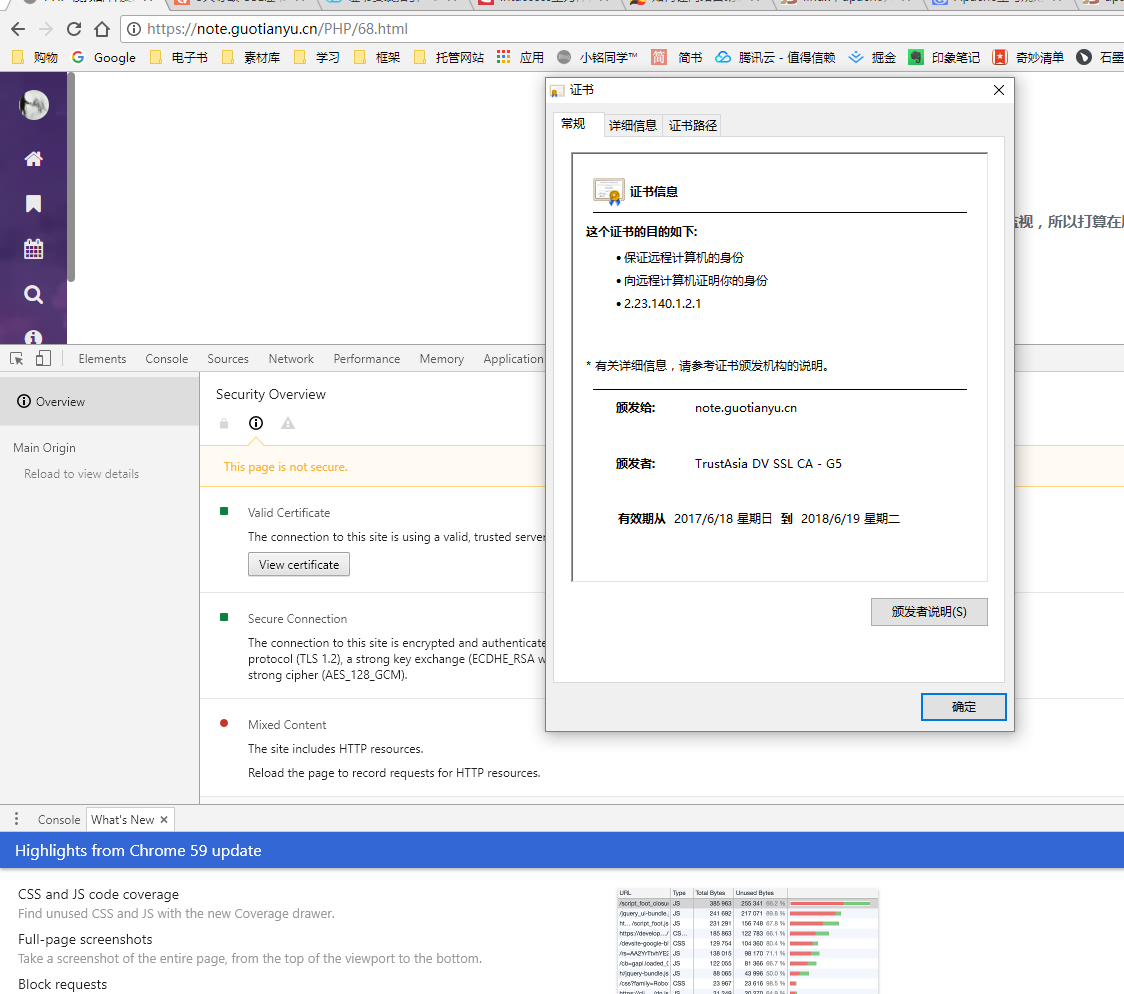Click the warning triangle in Security Overview
Viewport: 1124px width, 994px height.
click(288, 424)
